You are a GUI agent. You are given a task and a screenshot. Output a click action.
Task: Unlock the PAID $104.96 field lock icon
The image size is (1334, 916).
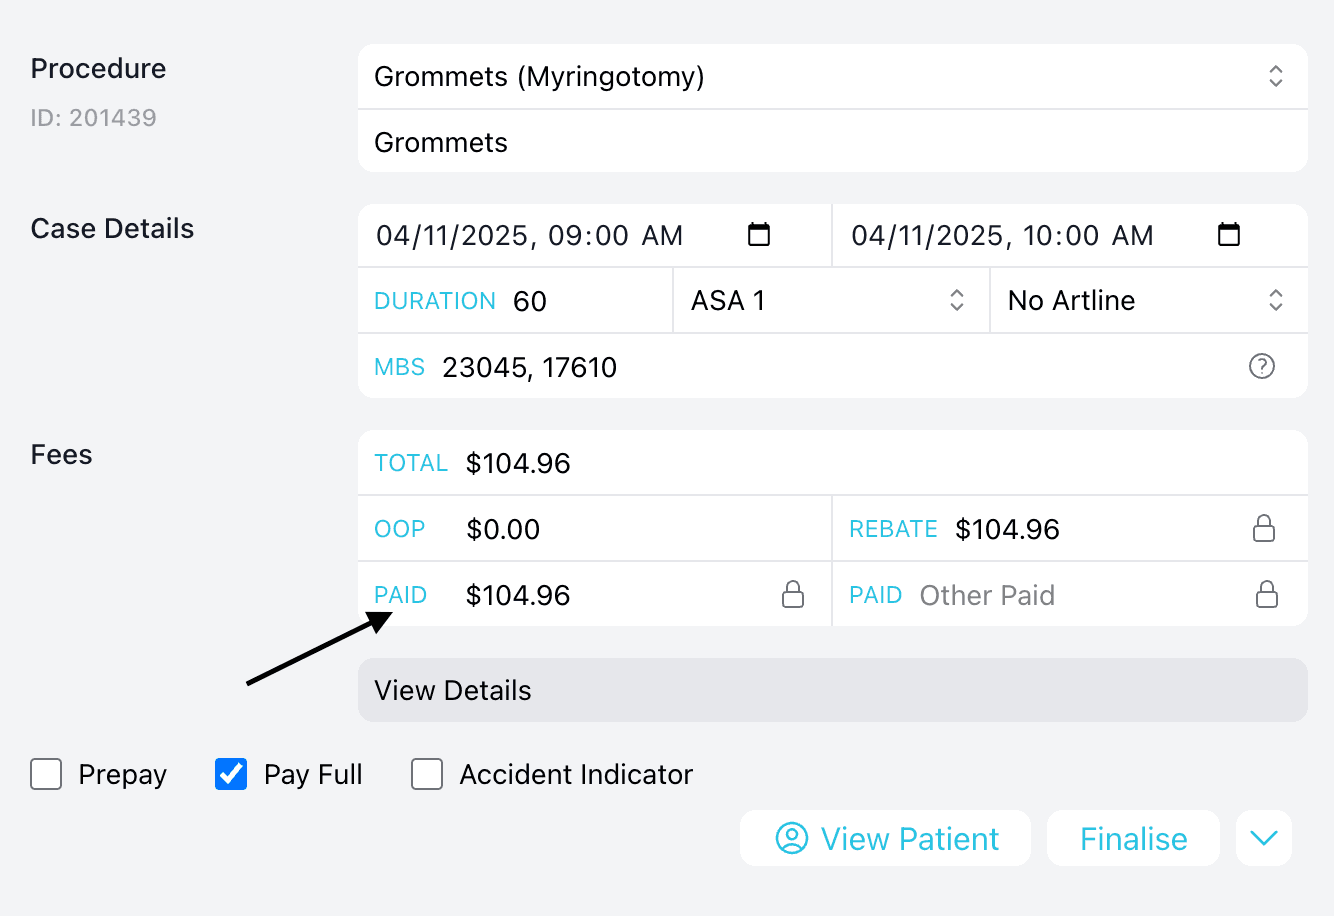792,594
